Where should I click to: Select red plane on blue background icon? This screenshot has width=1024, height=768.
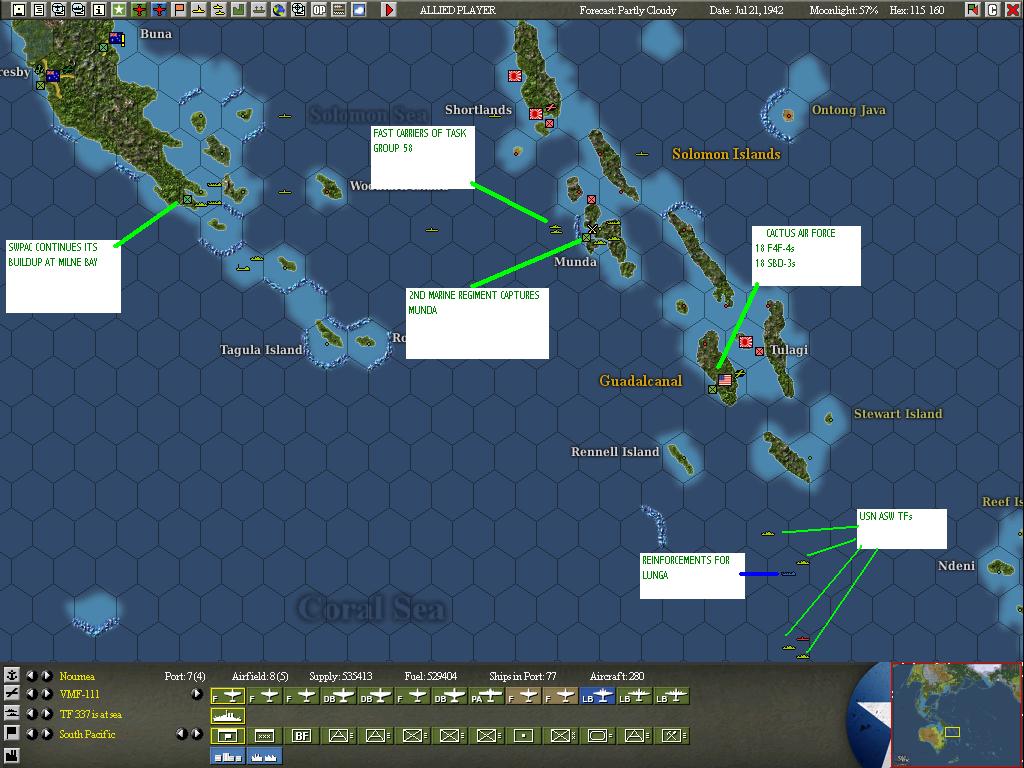pos(159,10)
